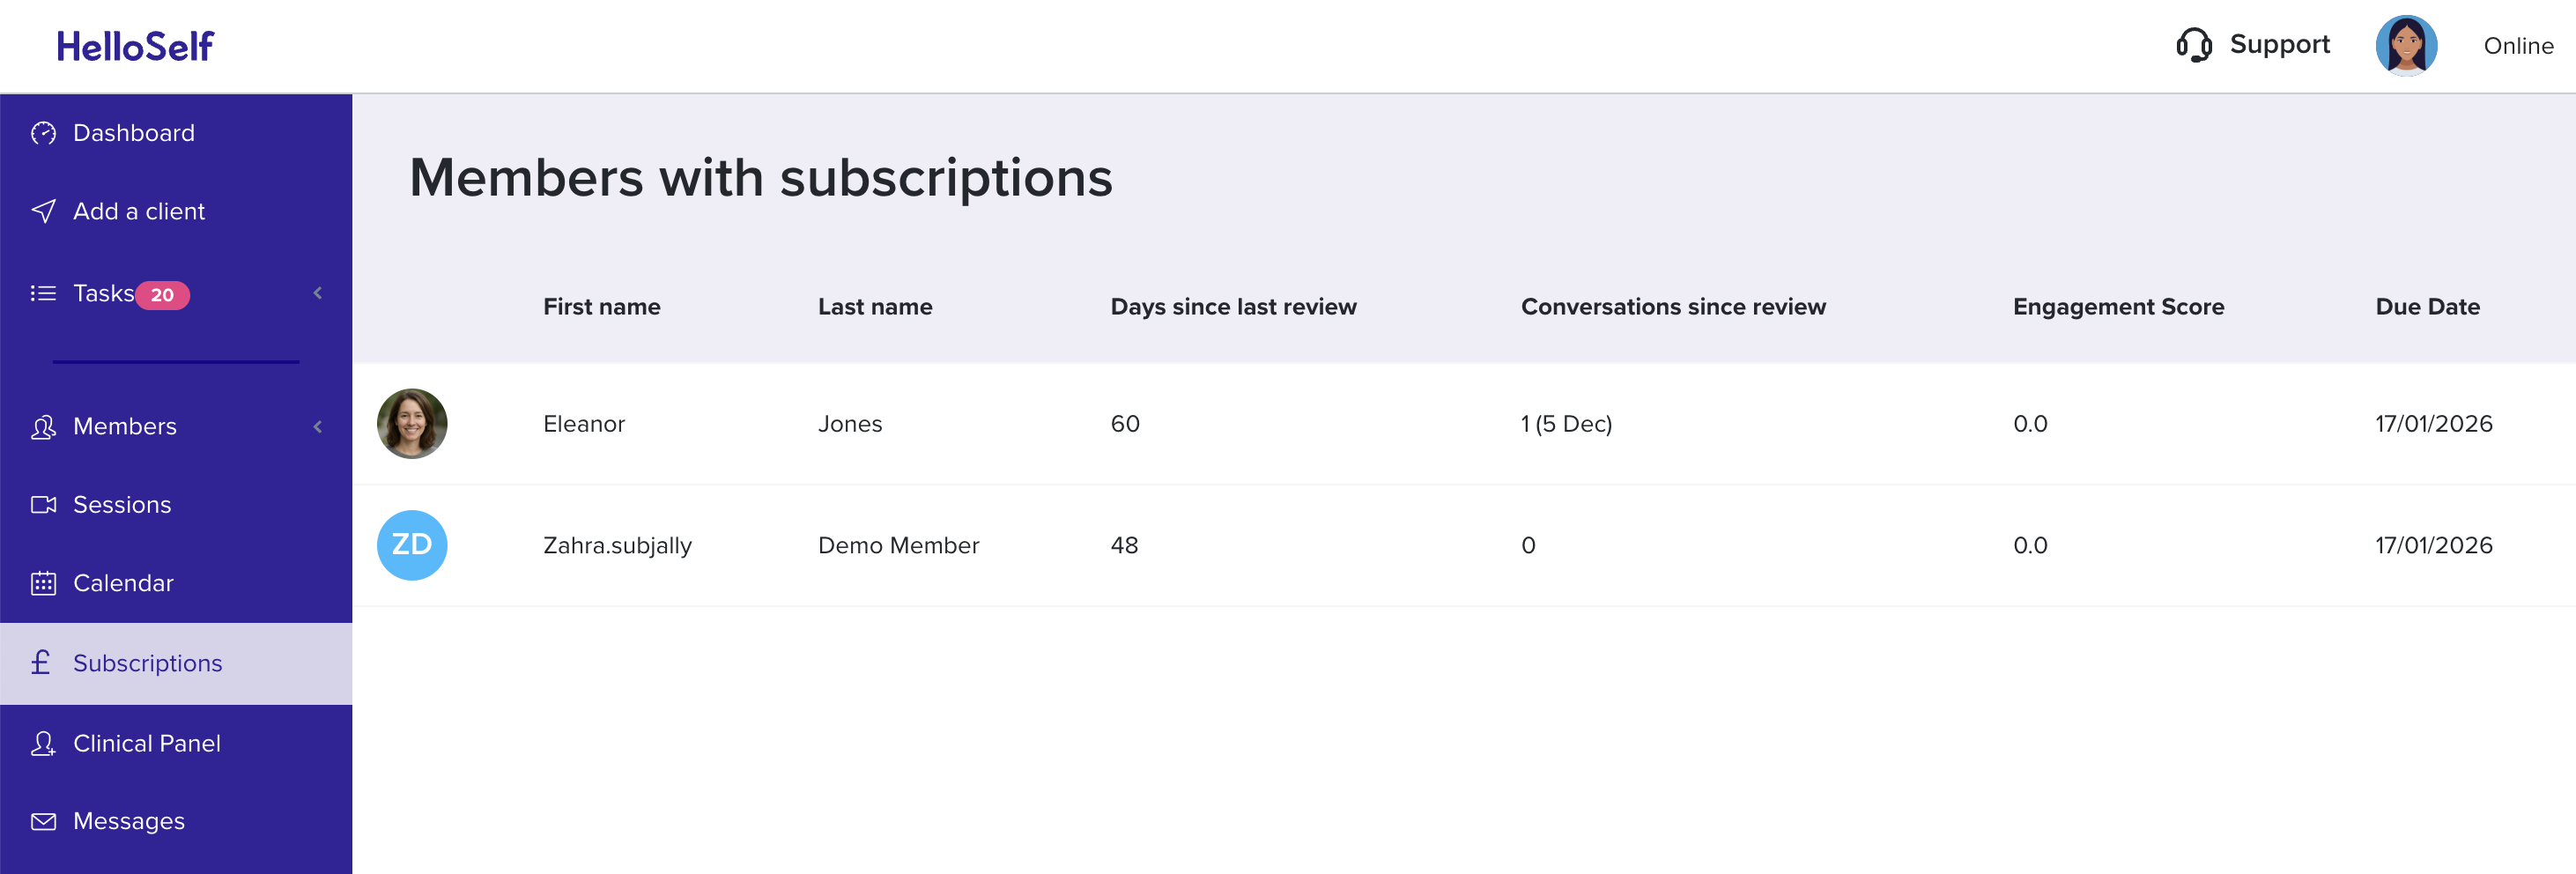Click Eleanor Jones's profile photo
Screen dimensions: 2576x874
(412, 424)
